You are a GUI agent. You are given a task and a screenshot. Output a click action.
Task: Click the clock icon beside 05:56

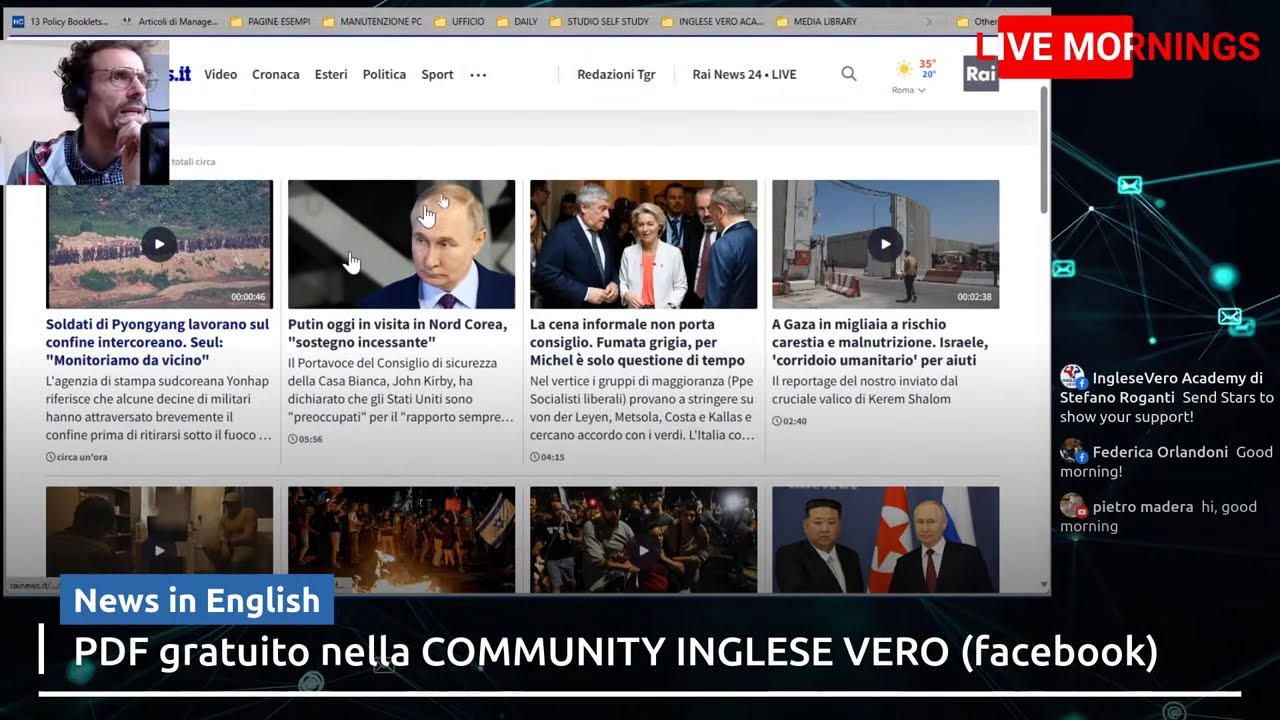coord(292,439)
